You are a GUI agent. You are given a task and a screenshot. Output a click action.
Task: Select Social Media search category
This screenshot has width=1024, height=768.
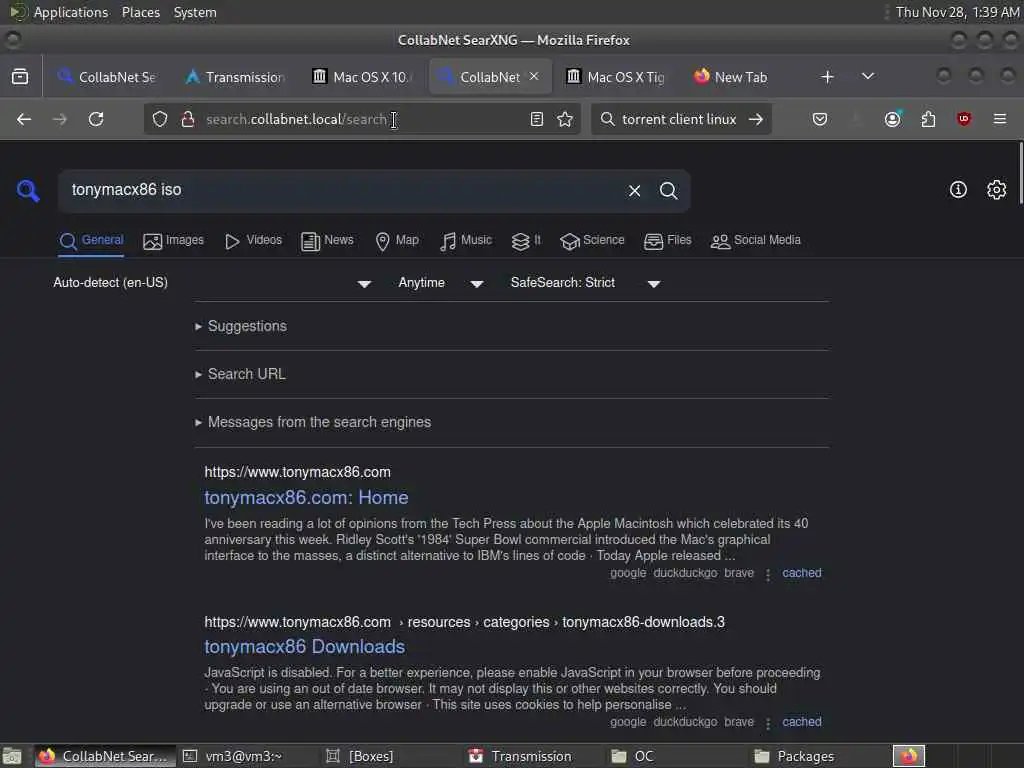pyautogui.click(x=756, y=240)
